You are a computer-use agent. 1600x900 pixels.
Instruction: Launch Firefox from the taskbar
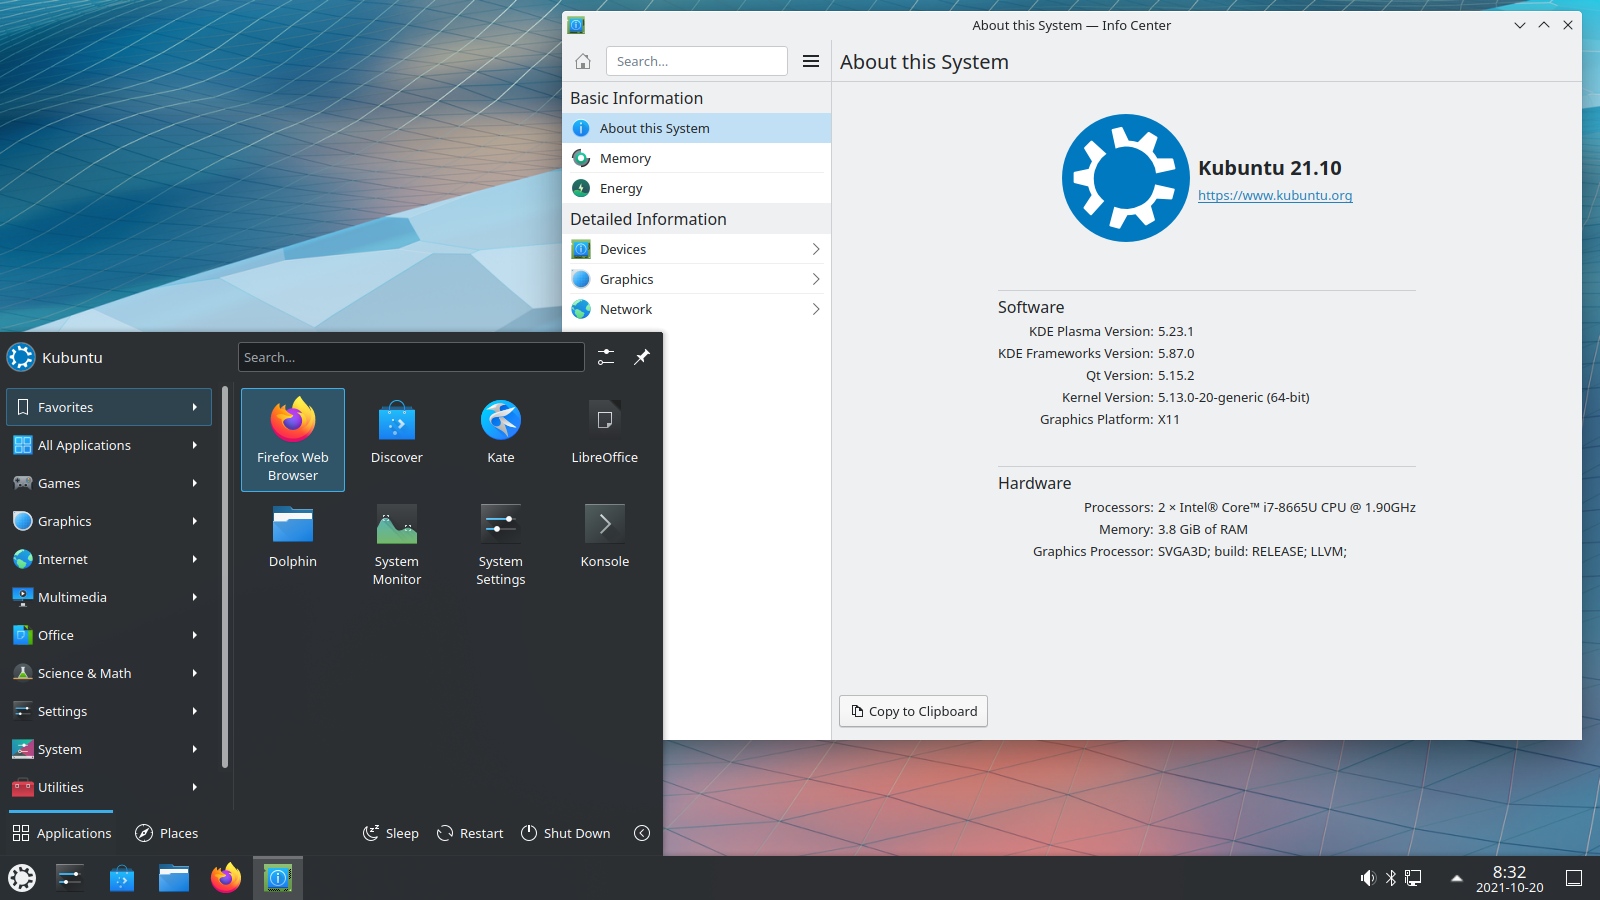coord(226,878)
